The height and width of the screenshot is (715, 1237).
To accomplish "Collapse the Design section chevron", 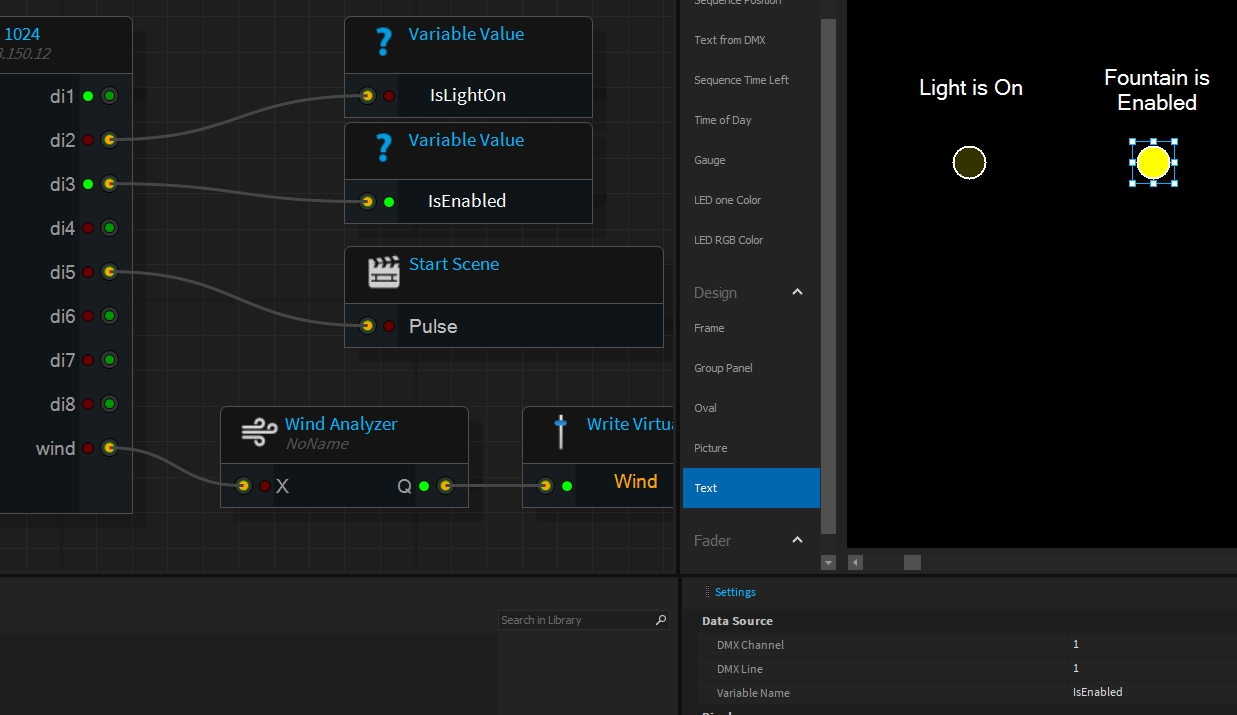I will 797,292.
